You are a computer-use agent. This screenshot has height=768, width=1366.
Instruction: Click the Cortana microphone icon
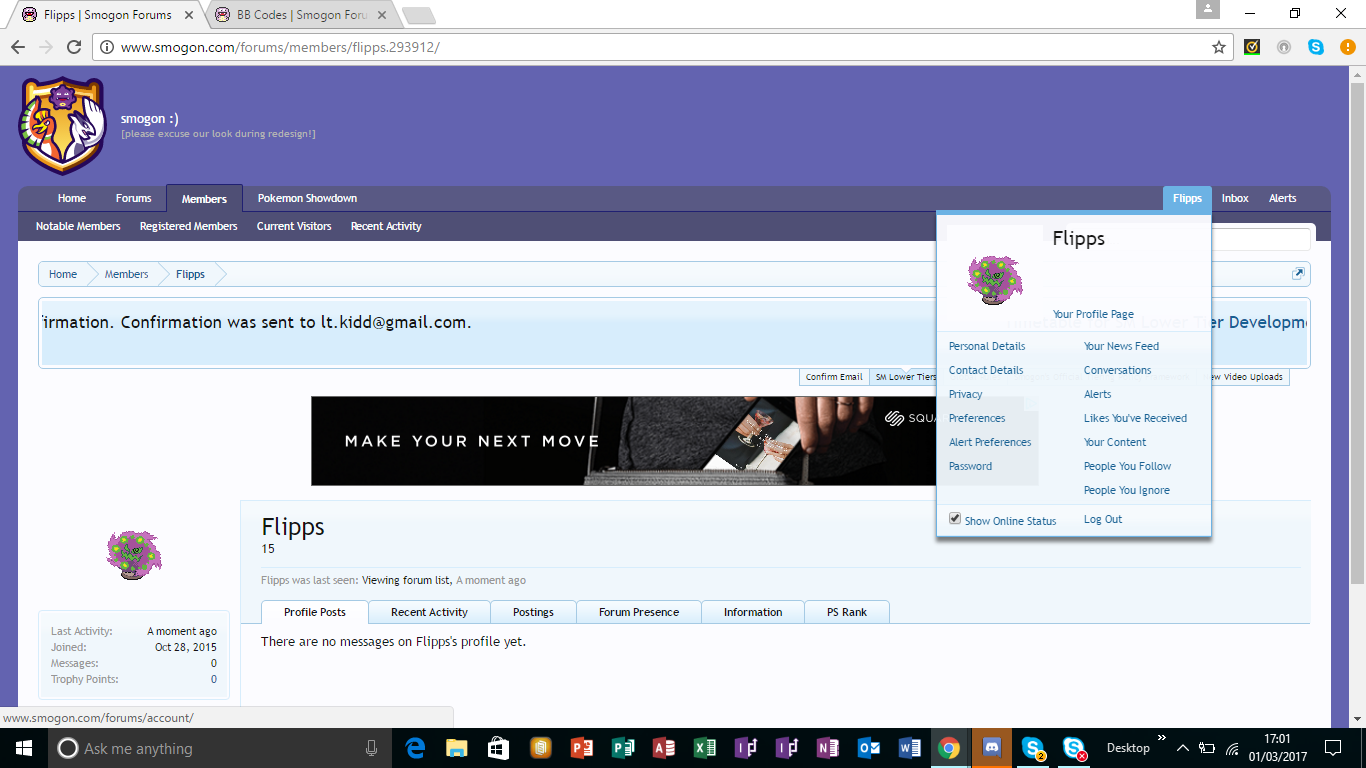tap(371, 748)
